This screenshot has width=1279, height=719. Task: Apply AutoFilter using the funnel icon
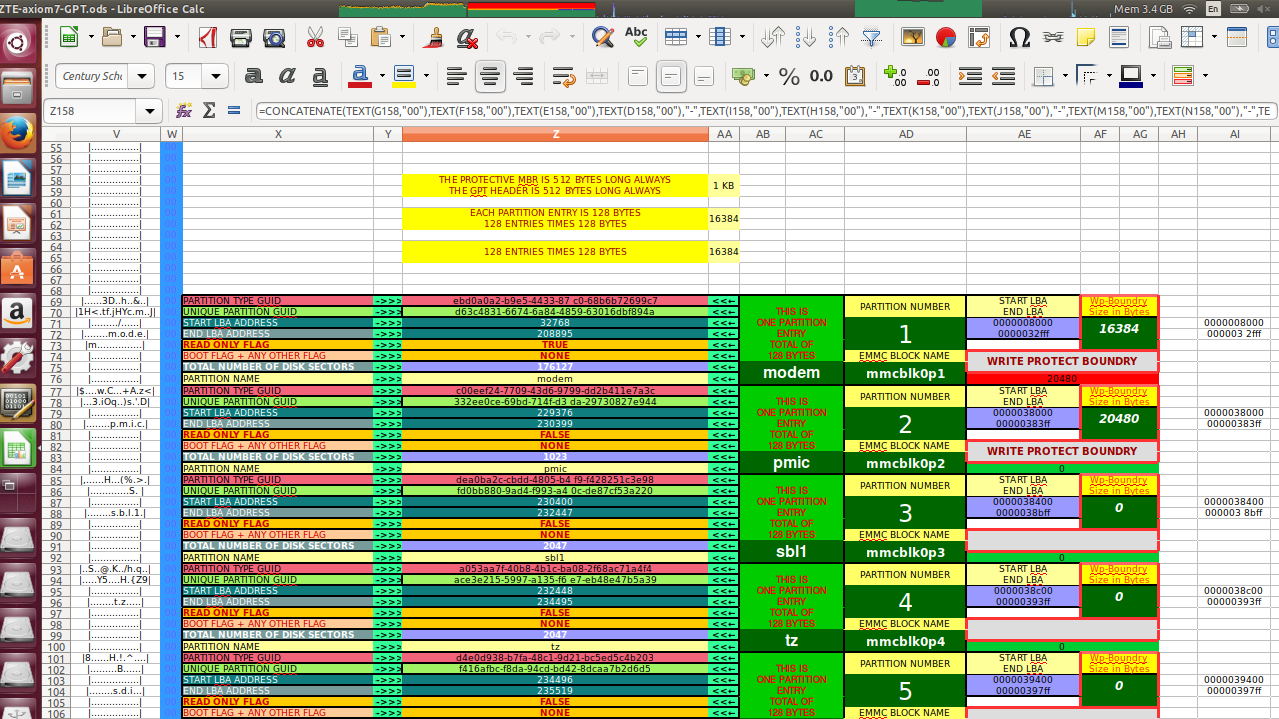pos(872,38)
